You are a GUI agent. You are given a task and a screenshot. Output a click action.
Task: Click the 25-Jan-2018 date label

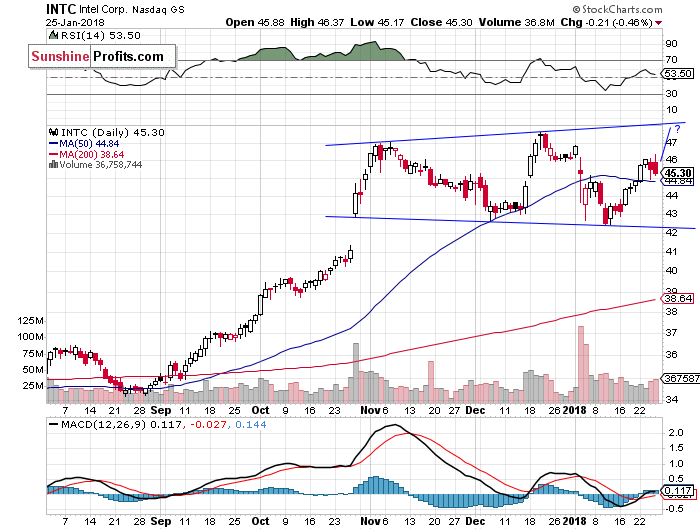[75, 22]
